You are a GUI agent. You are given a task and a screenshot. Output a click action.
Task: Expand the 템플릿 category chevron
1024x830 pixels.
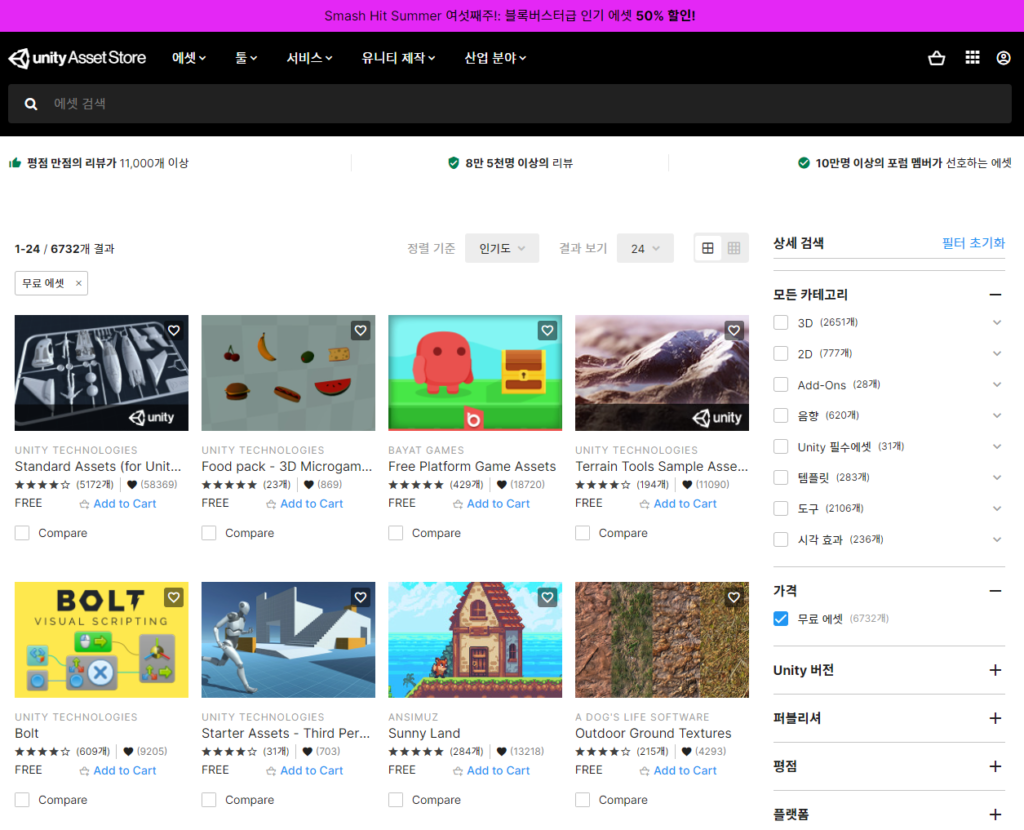997,477
